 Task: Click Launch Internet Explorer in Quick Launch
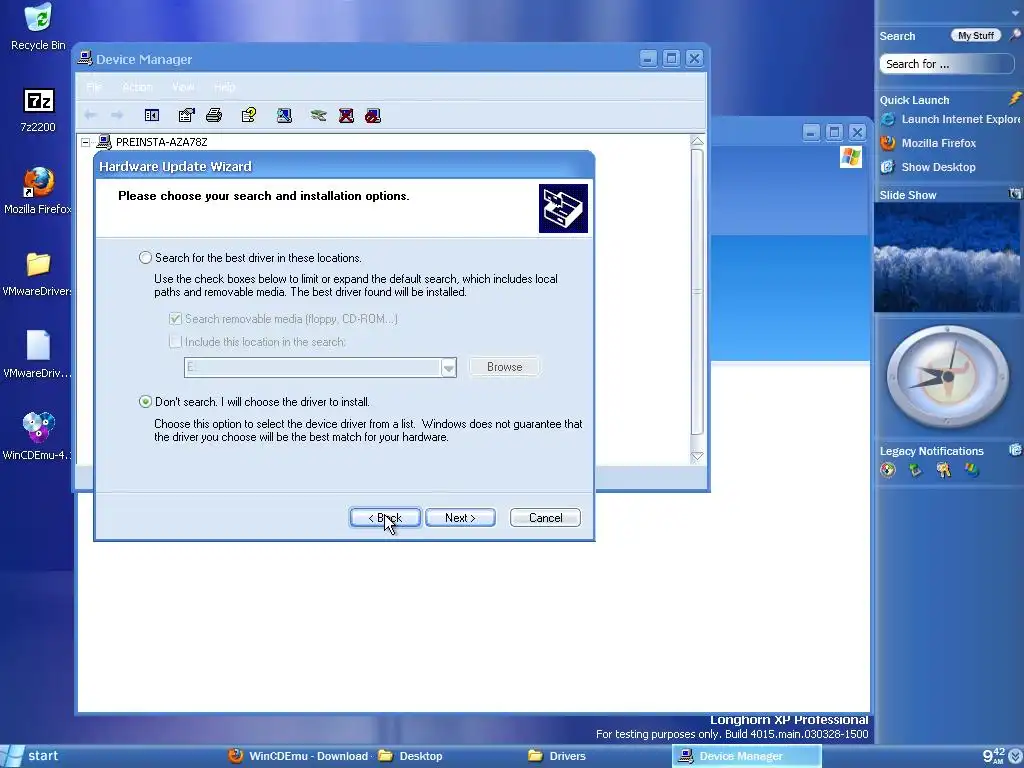click(950, 119)
